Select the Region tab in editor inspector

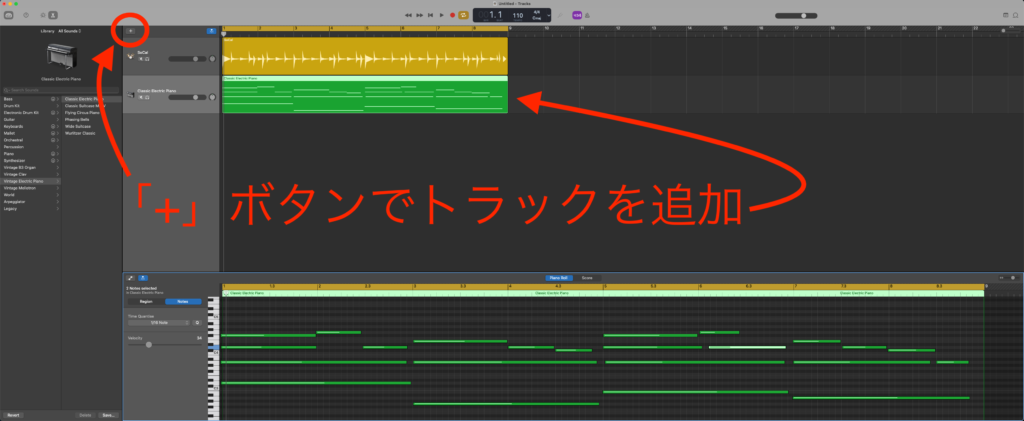point(145,301)
